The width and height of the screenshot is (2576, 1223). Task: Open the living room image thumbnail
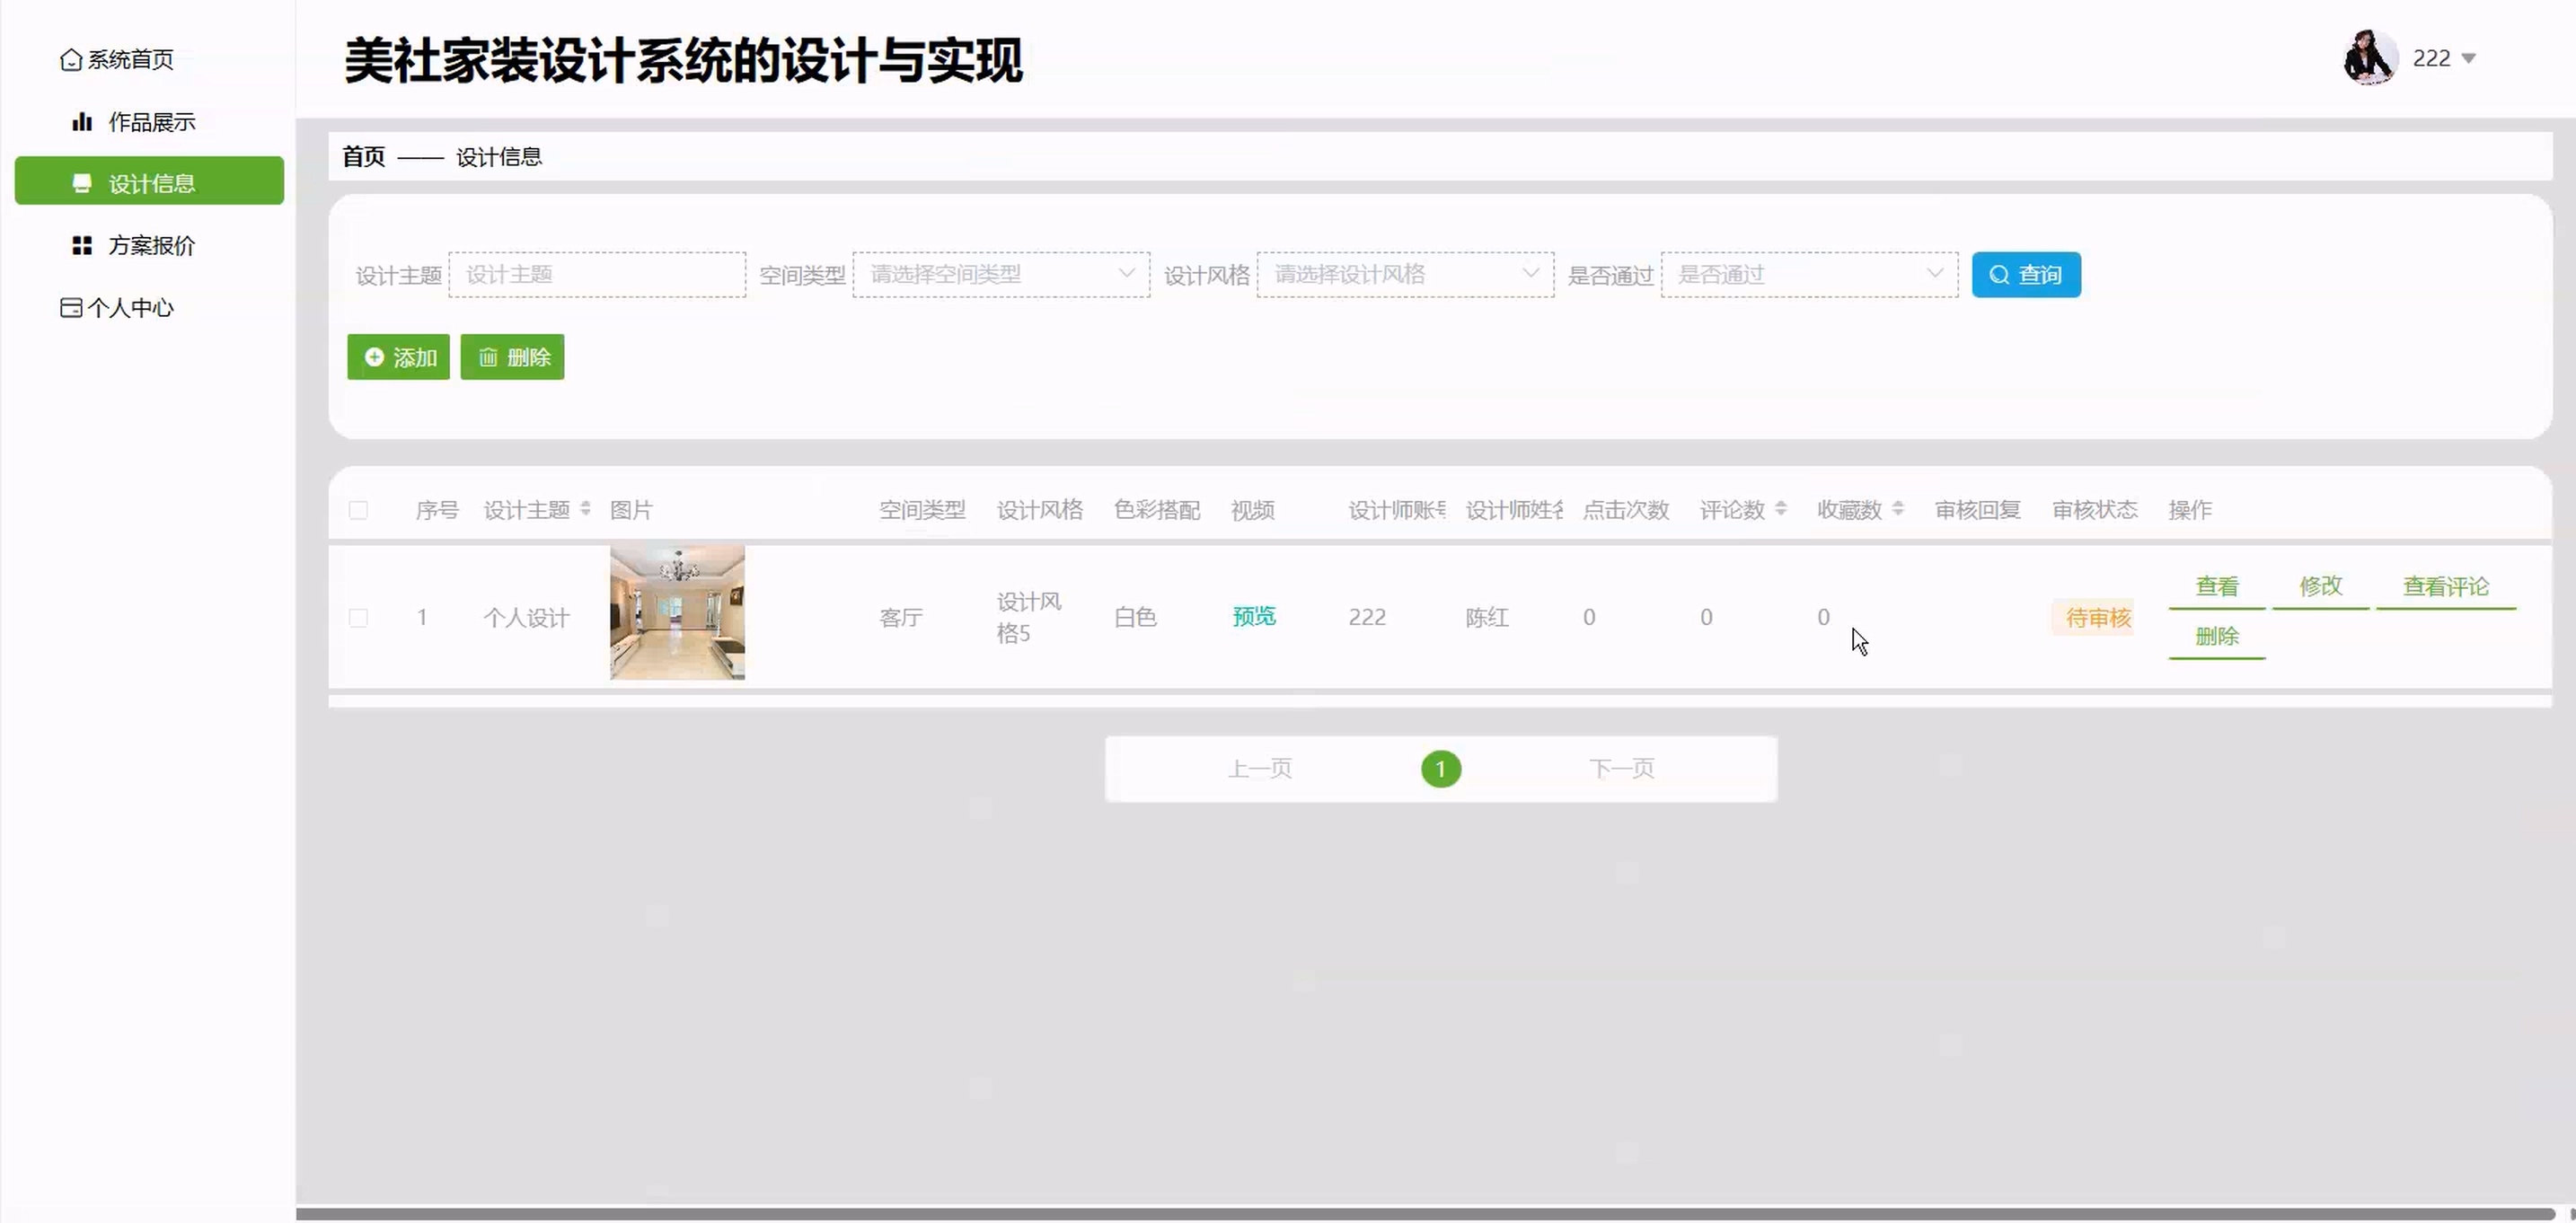coord(677,612)
